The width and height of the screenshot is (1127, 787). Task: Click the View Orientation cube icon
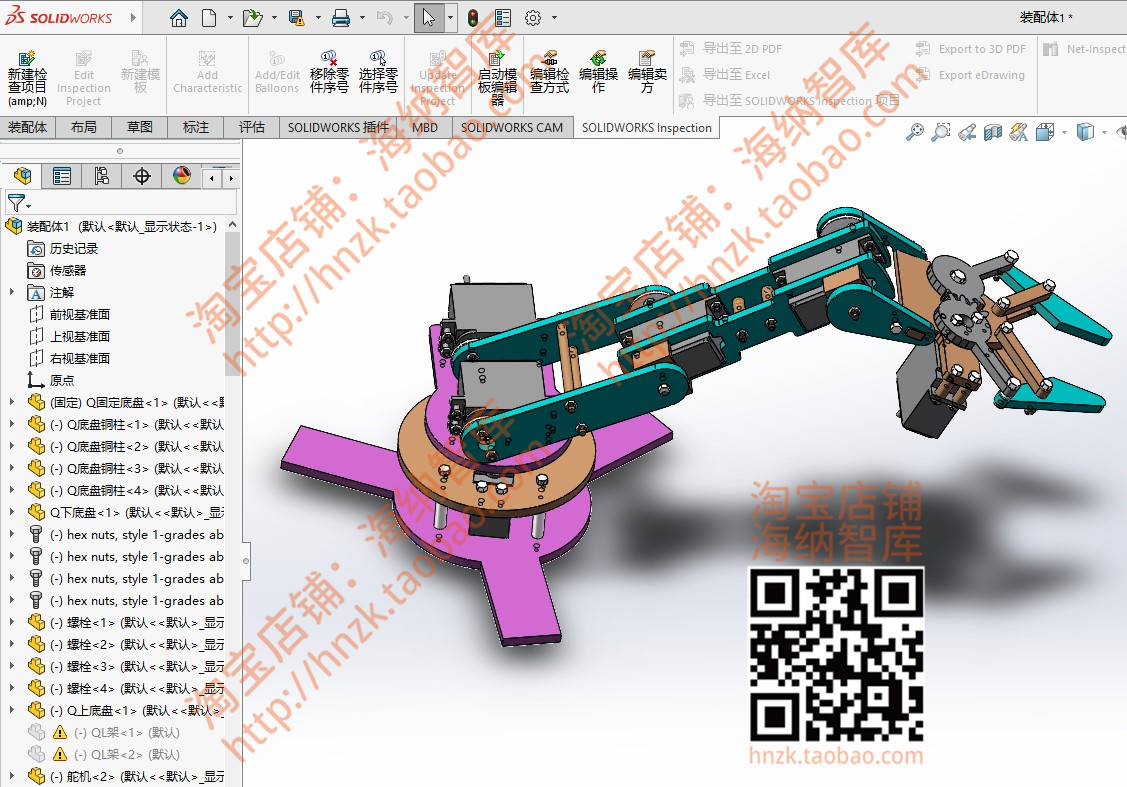pyautogui.click(x=1045, y=132)
